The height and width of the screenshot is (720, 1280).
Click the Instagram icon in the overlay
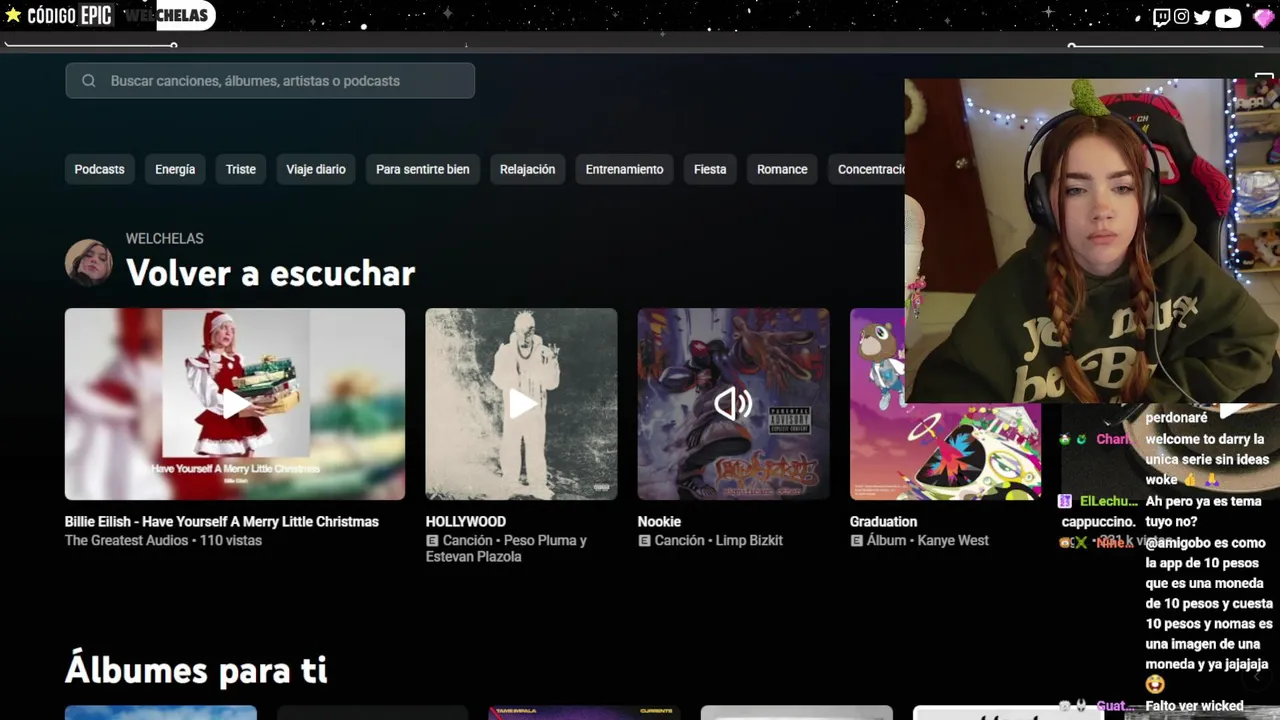[1181, 16]
